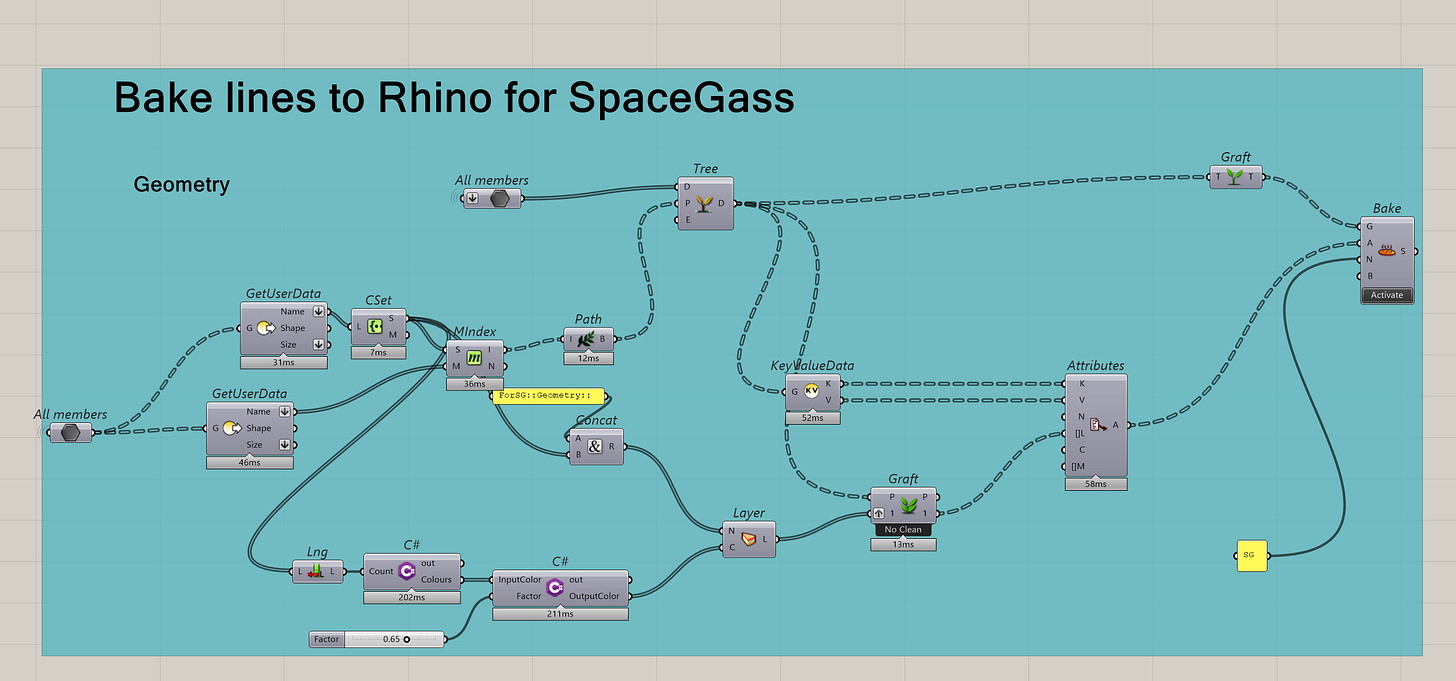Click the yellow SG panel
This screenshot has width=1456, height=681.
coord(1251,555)
